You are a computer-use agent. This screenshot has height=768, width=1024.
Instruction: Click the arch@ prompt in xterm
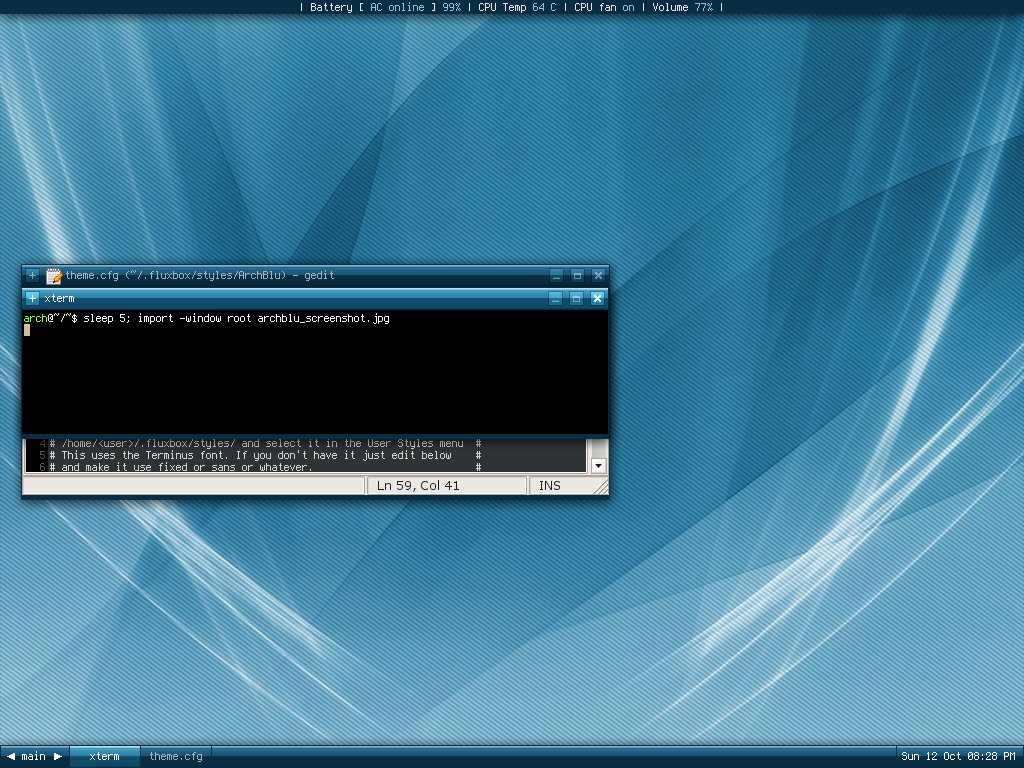tap(50, 319)
